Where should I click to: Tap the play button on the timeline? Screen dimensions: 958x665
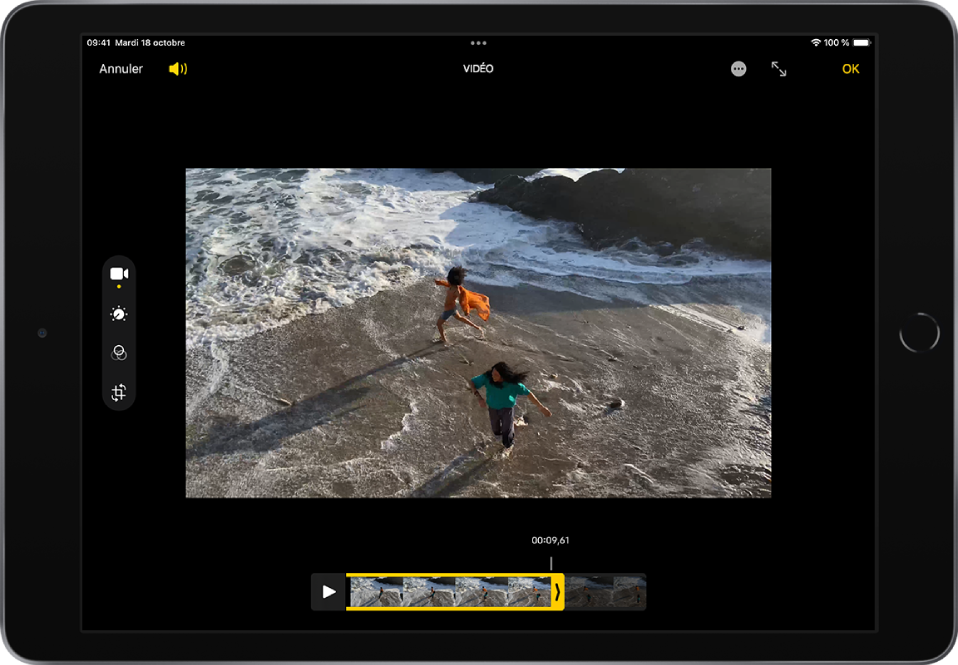(x=327, y=592)
